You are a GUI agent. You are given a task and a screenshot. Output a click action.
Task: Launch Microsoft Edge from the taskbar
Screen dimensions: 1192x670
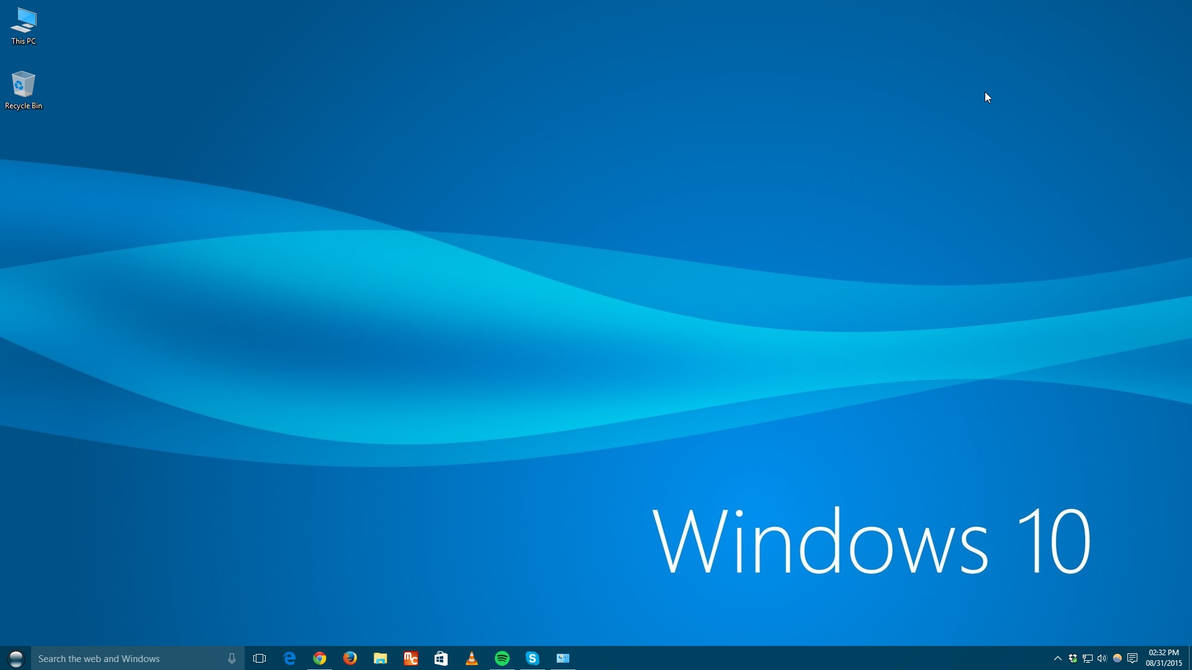[x=290, y=659]
